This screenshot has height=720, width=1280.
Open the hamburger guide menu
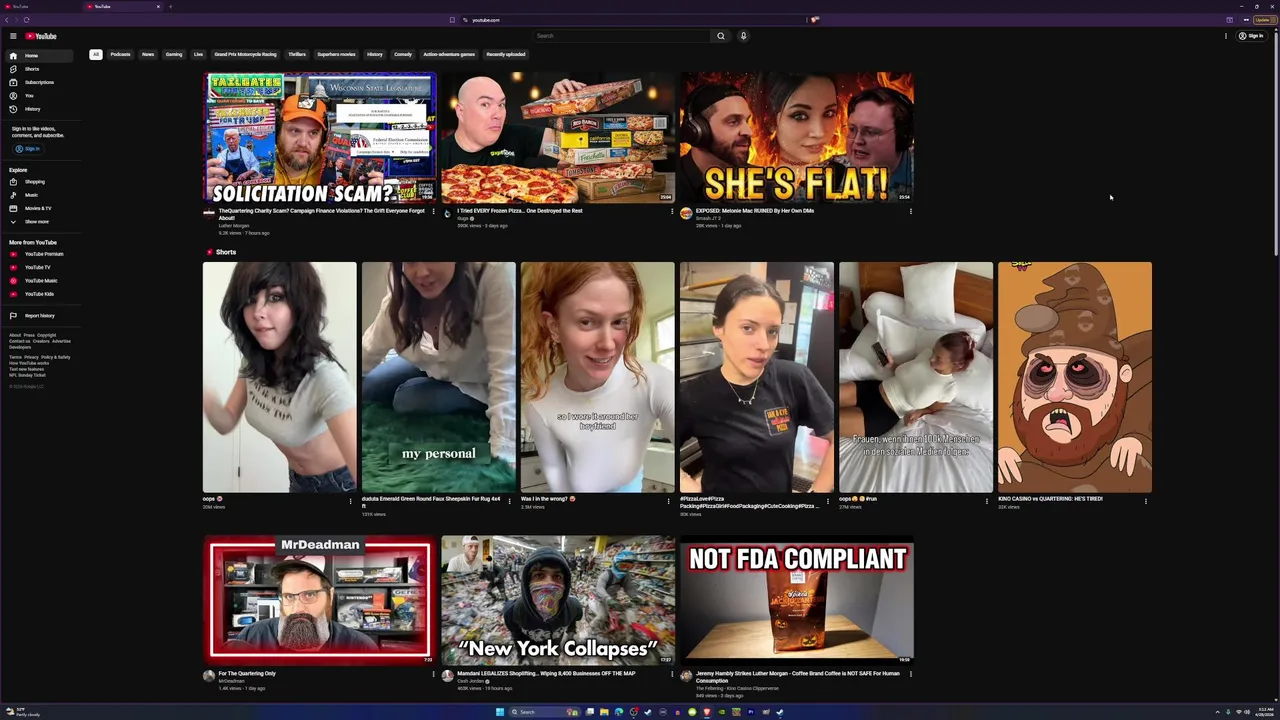[x=13, y=36]
